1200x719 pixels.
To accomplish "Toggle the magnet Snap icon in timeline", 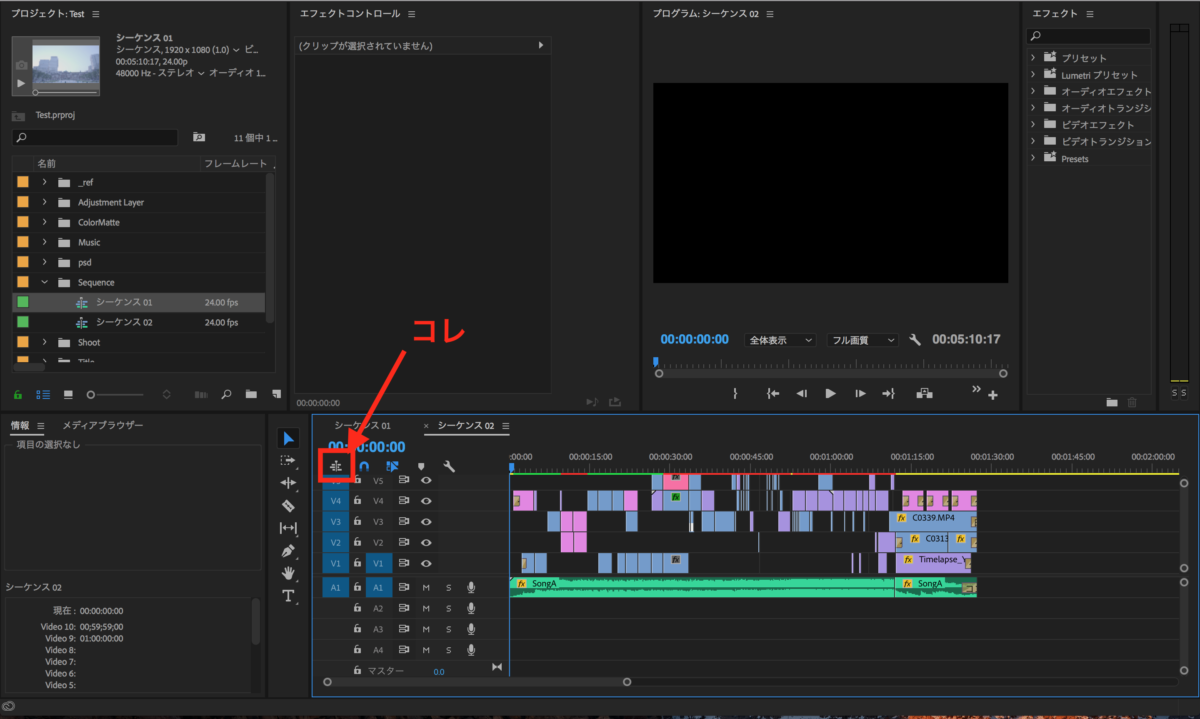I will tap(364, 466).
